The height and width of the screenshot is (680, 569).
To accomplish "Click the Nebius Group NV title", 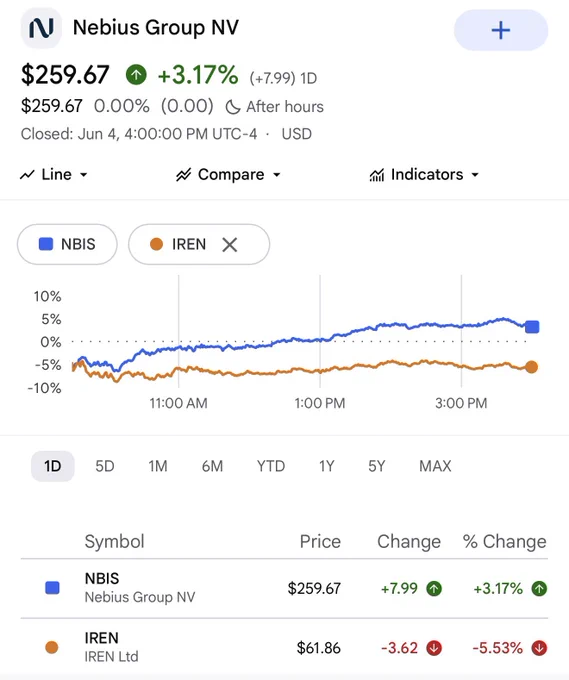I will [x=156, y=27].
